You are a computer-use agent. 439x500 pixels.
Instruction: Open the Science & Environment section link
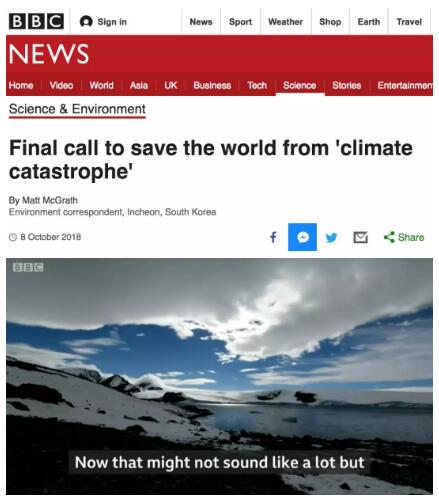point(77,109)
